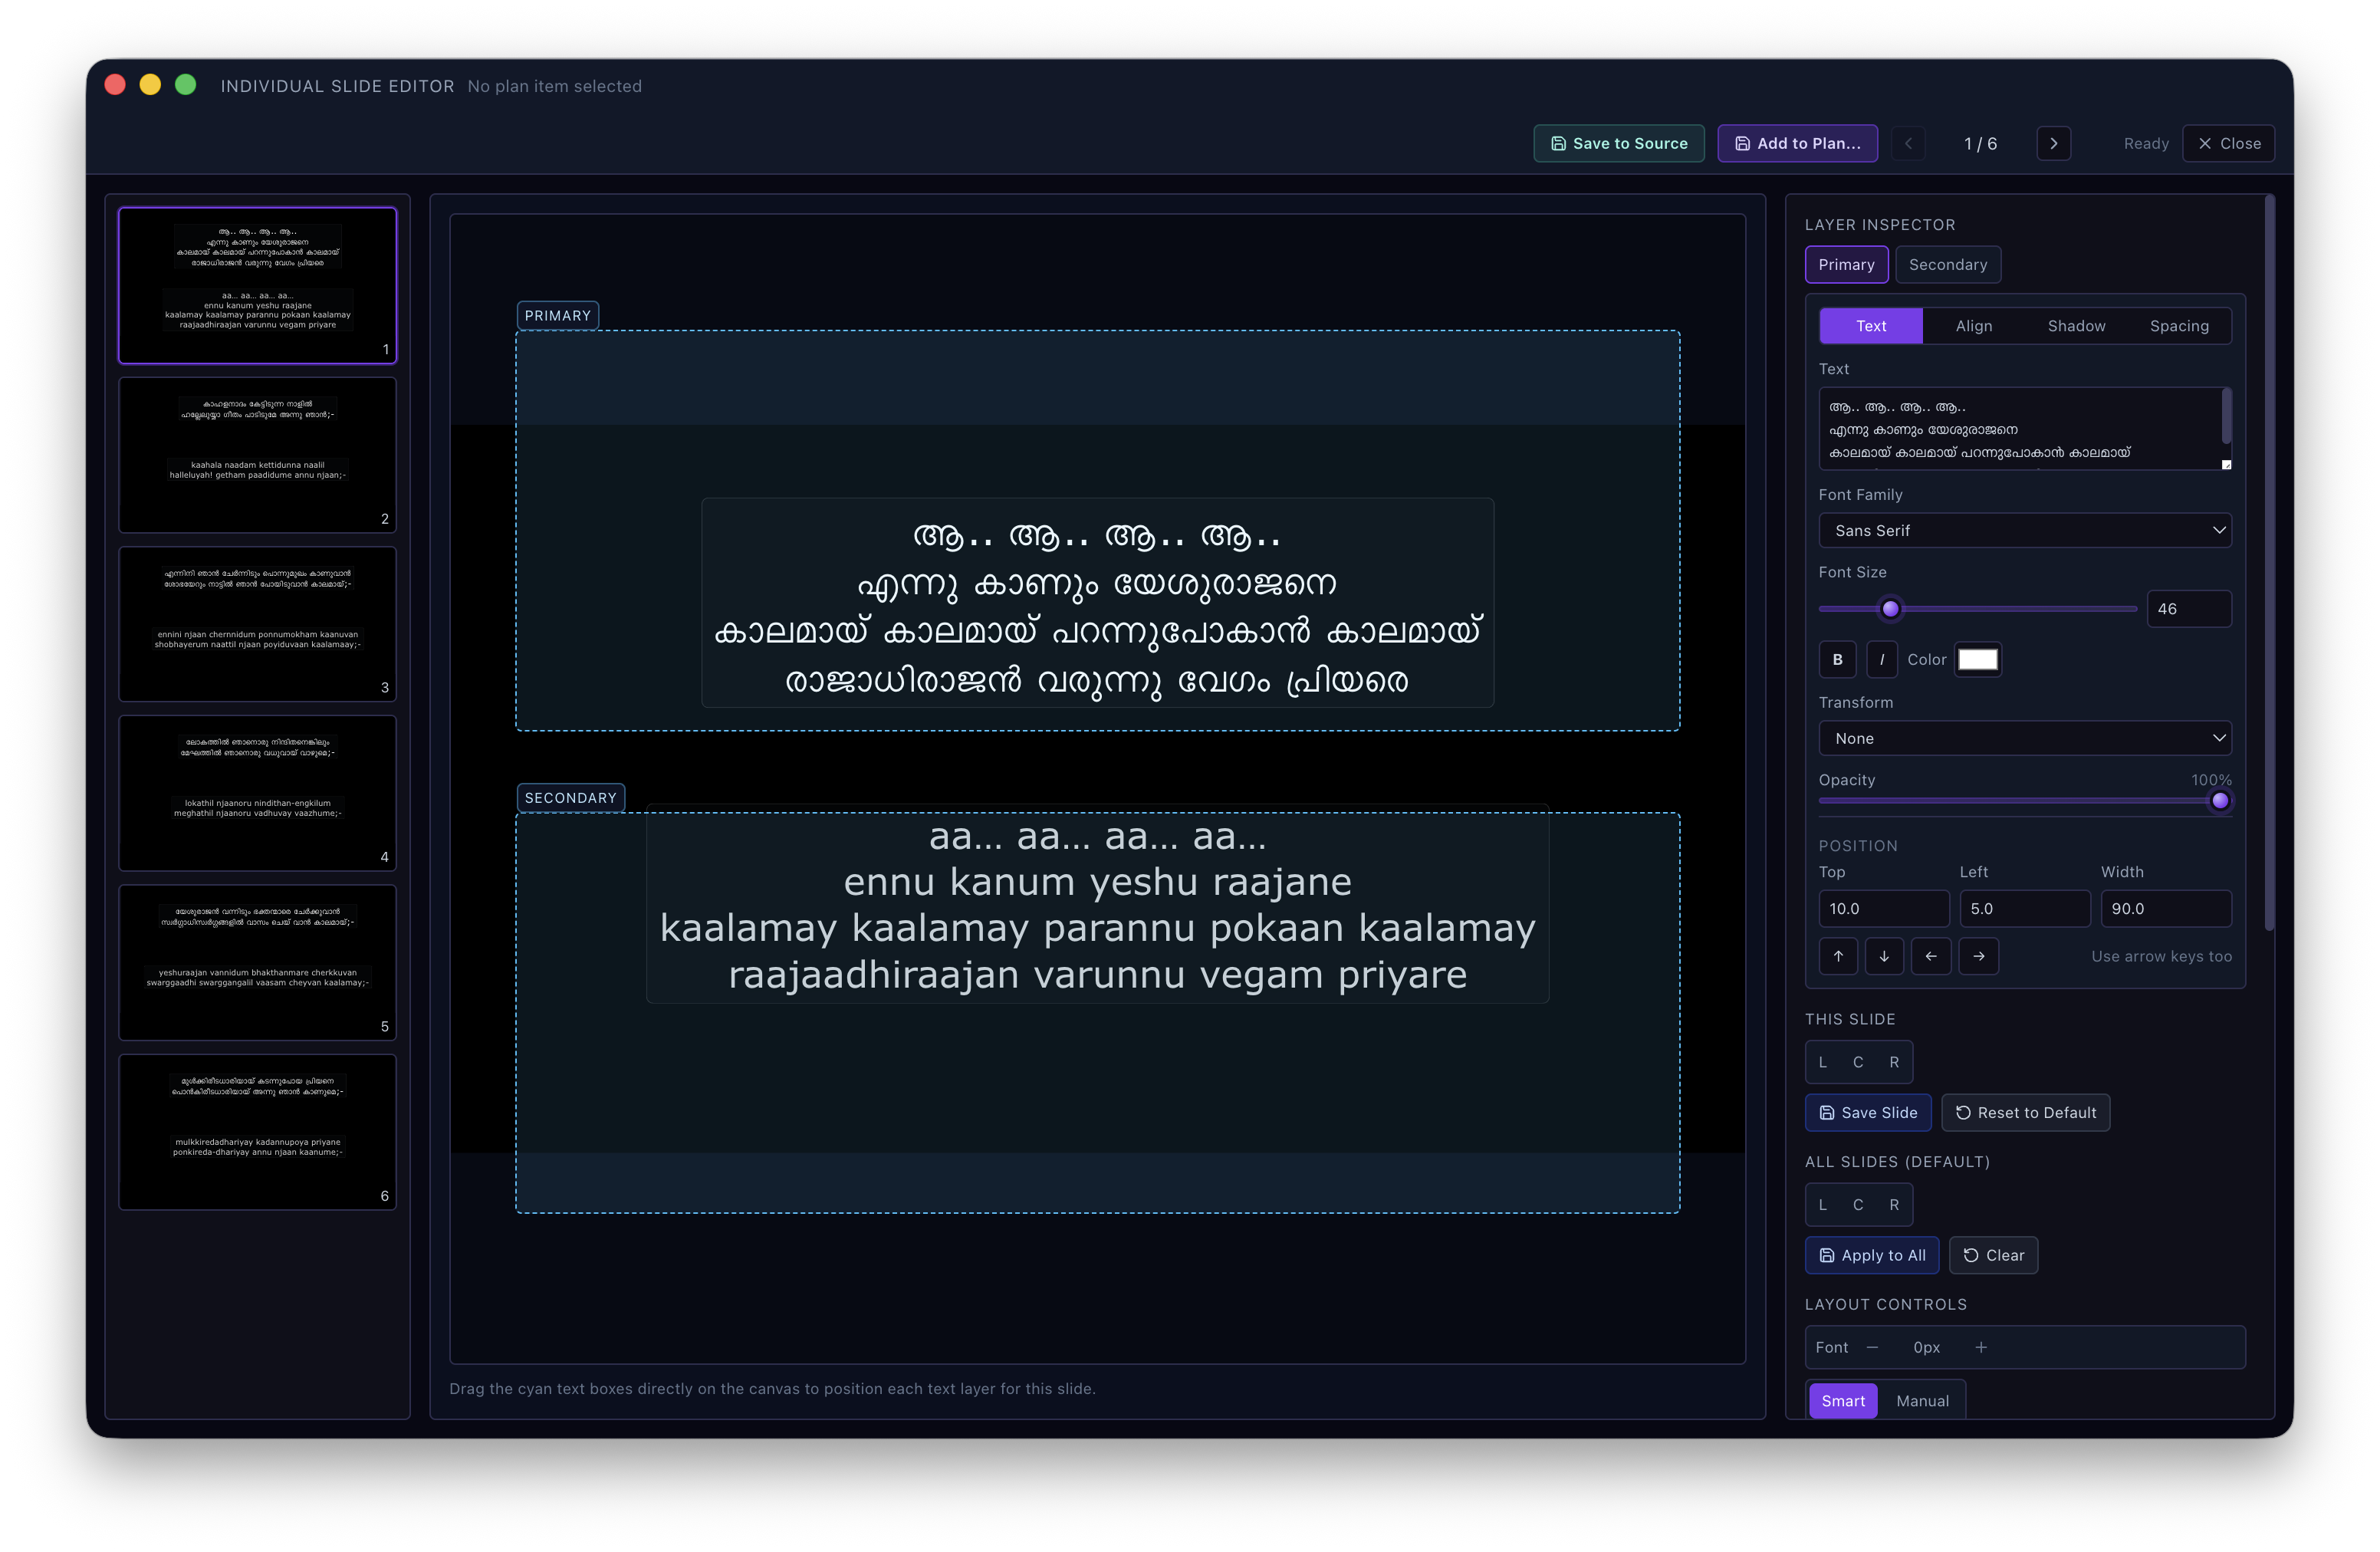2380x1552 pixels.
Task: Toggle italic formatting for the text layer
Action: (x=1882, y=659)
